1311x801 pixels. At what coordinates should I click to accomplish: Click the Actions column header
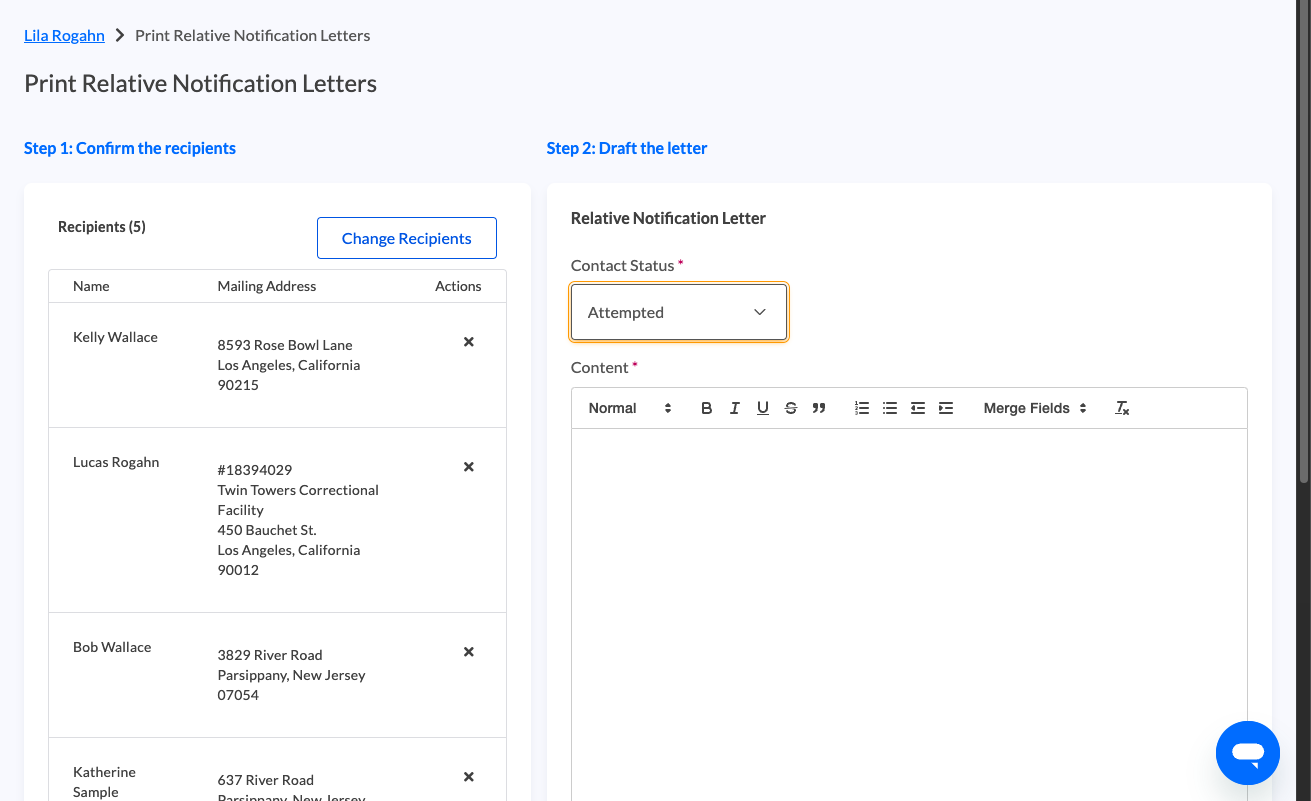[458, 286]
